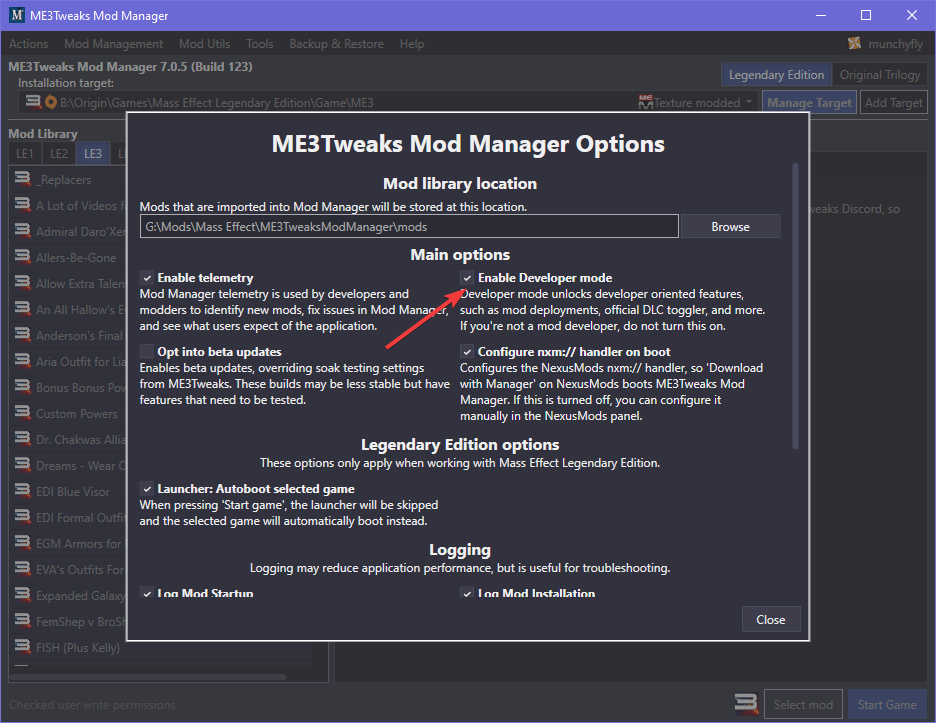Toggle Configure nxm:// handler on boot

point(467,352)
